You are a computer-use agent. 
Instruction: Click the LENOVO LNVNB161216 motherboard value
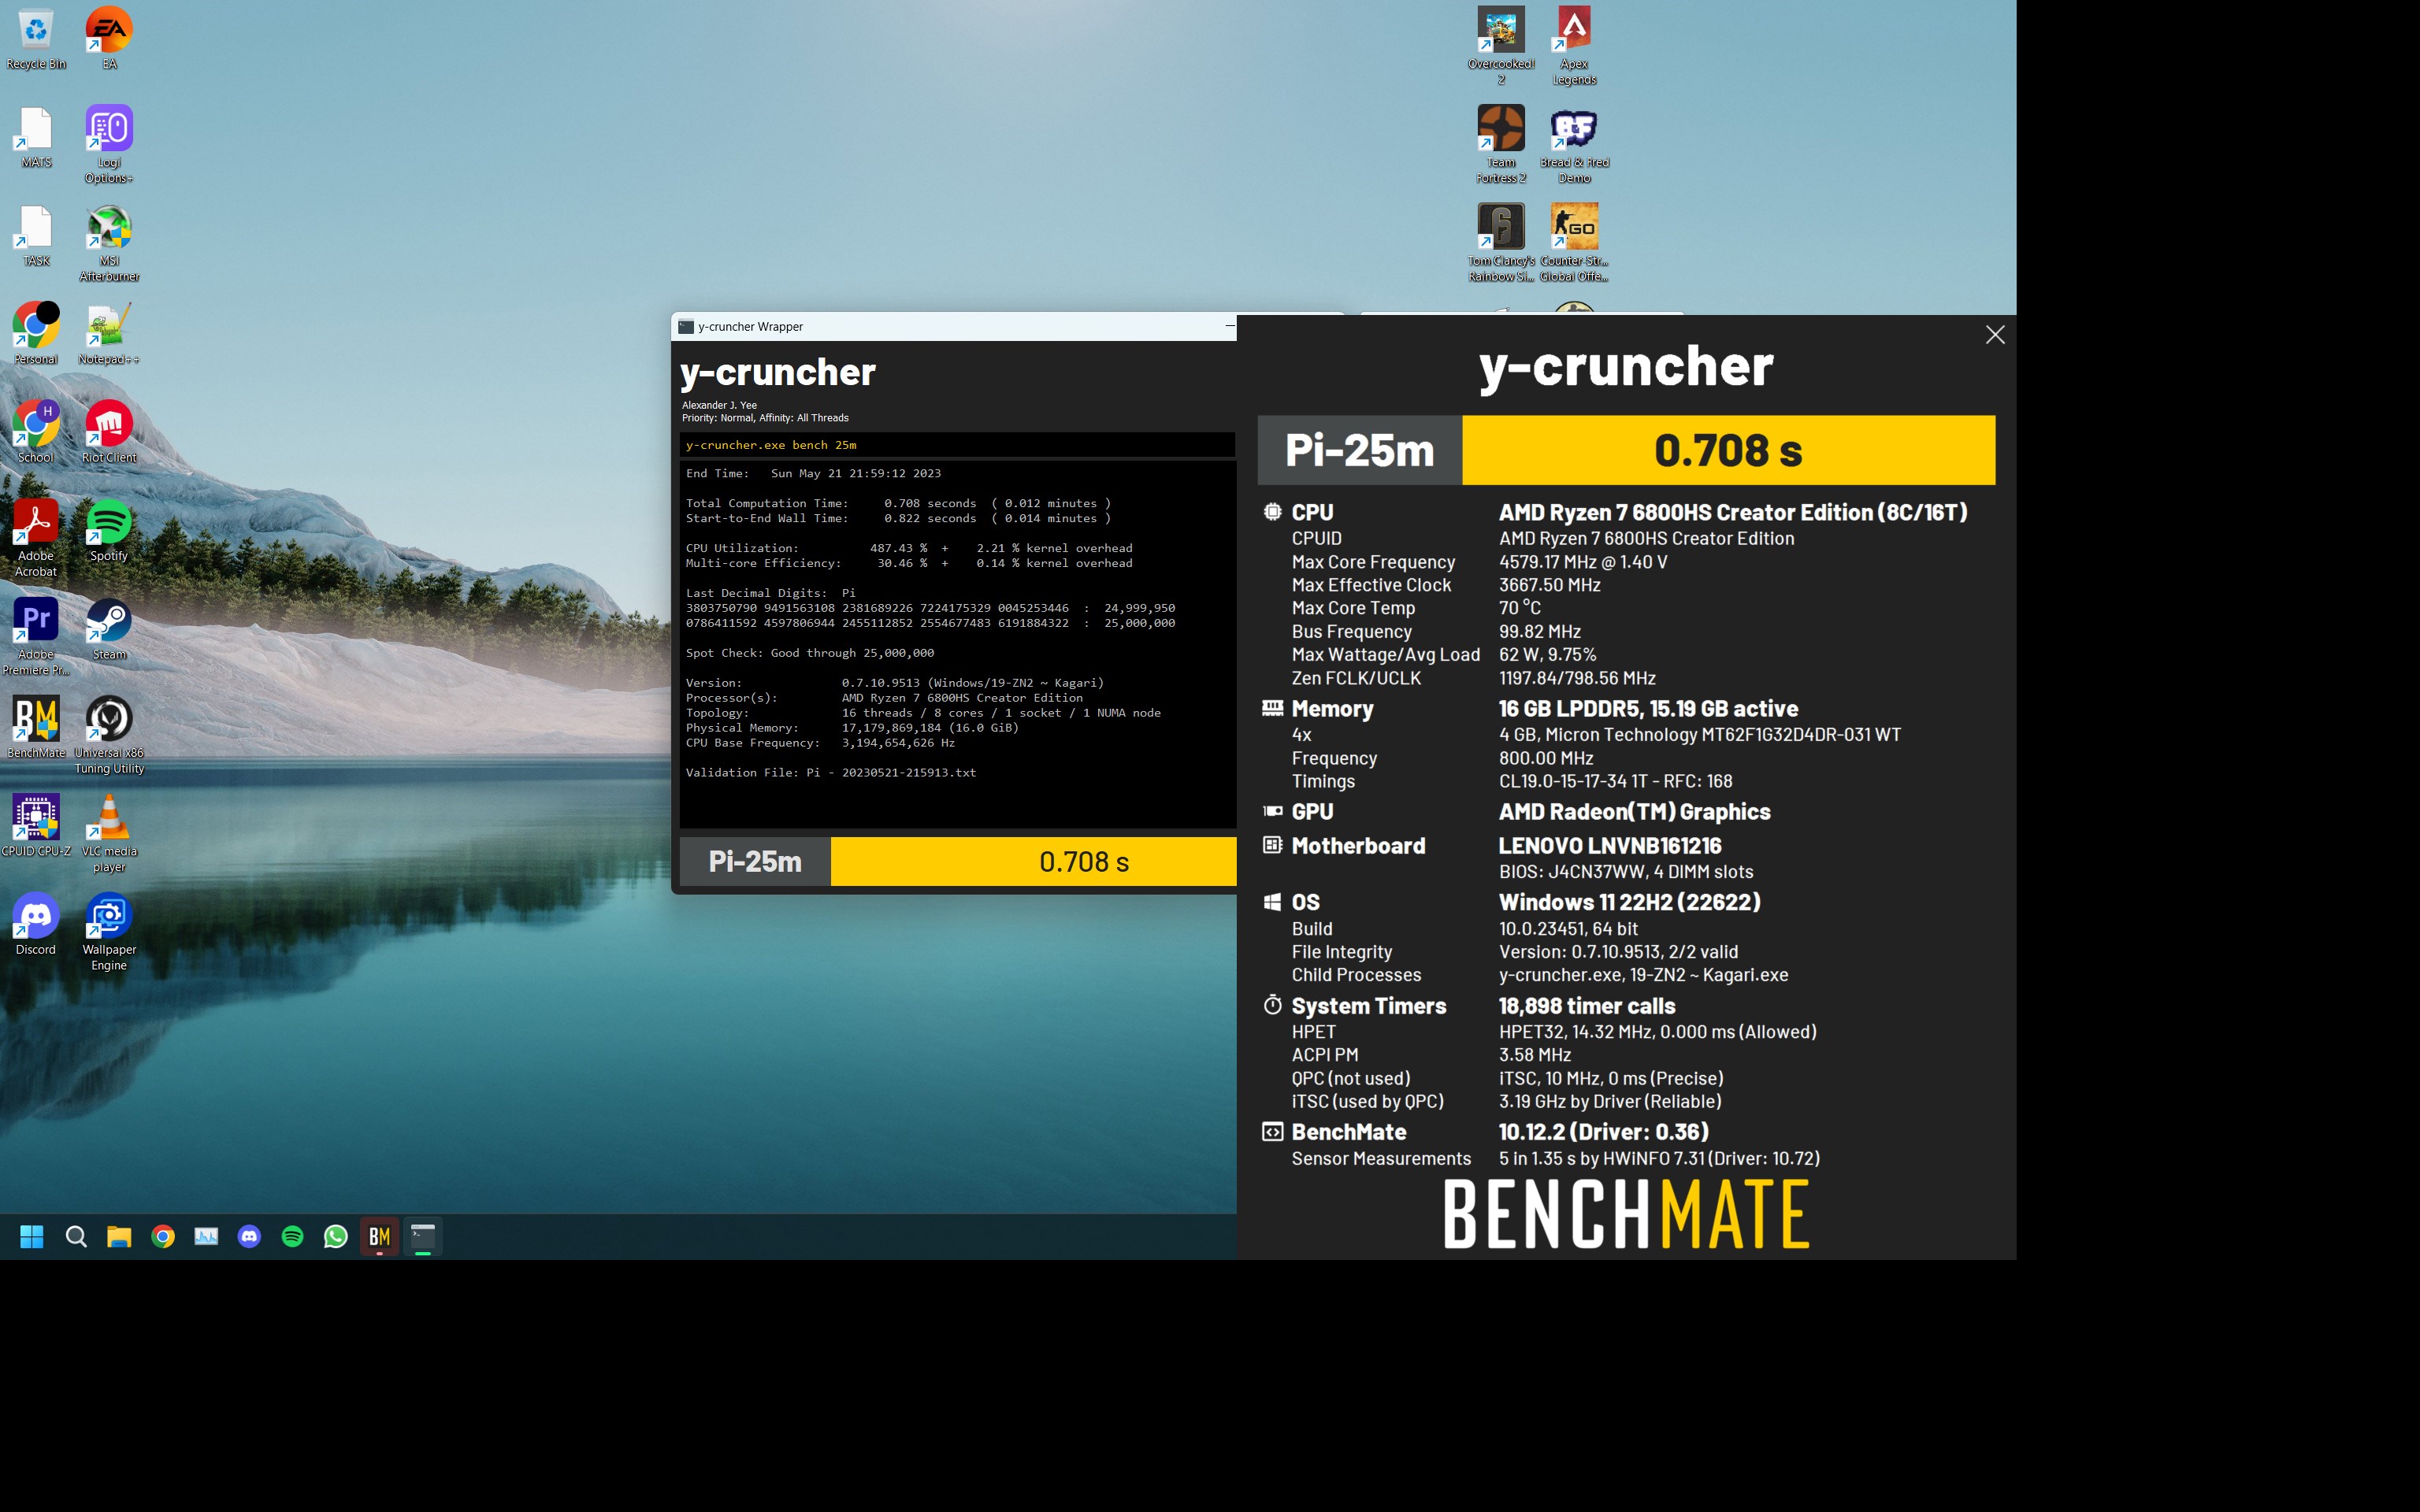pos(1610,845)
